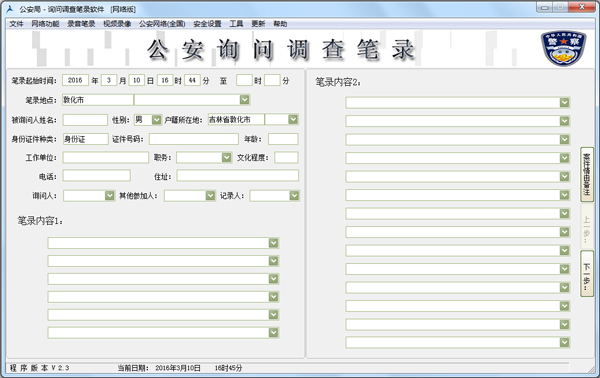Click the 户籍所在地 field with 吉林省敦化市
This screenshot has height=378, width=600.
coord(236,120)
